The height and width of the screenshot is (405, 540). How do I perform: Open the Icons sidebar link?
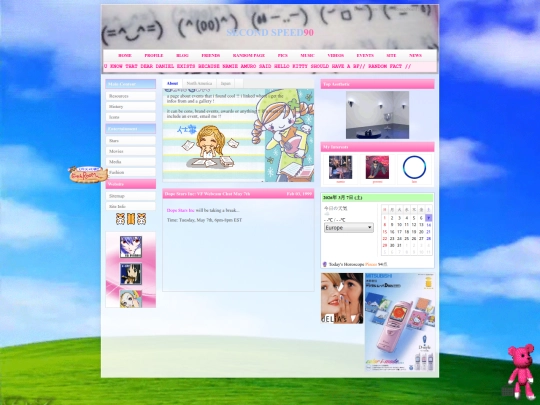[131, 117]
